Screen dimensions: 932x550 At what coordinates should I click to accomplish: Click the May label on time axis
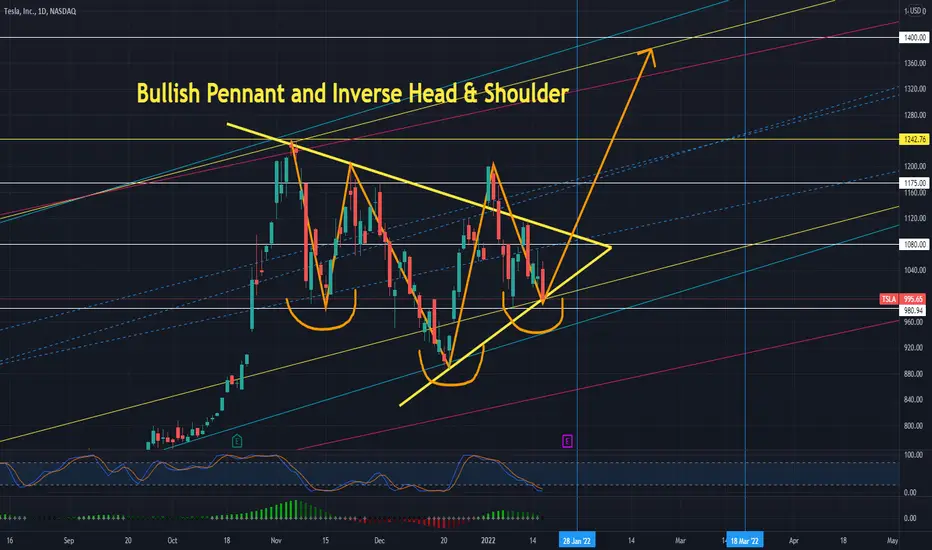(892, 540)
